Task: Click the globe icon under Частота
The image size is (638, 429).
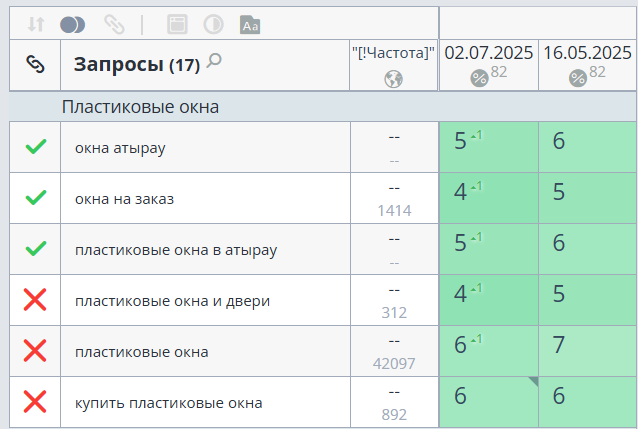Action: click(x=393, y=79)
